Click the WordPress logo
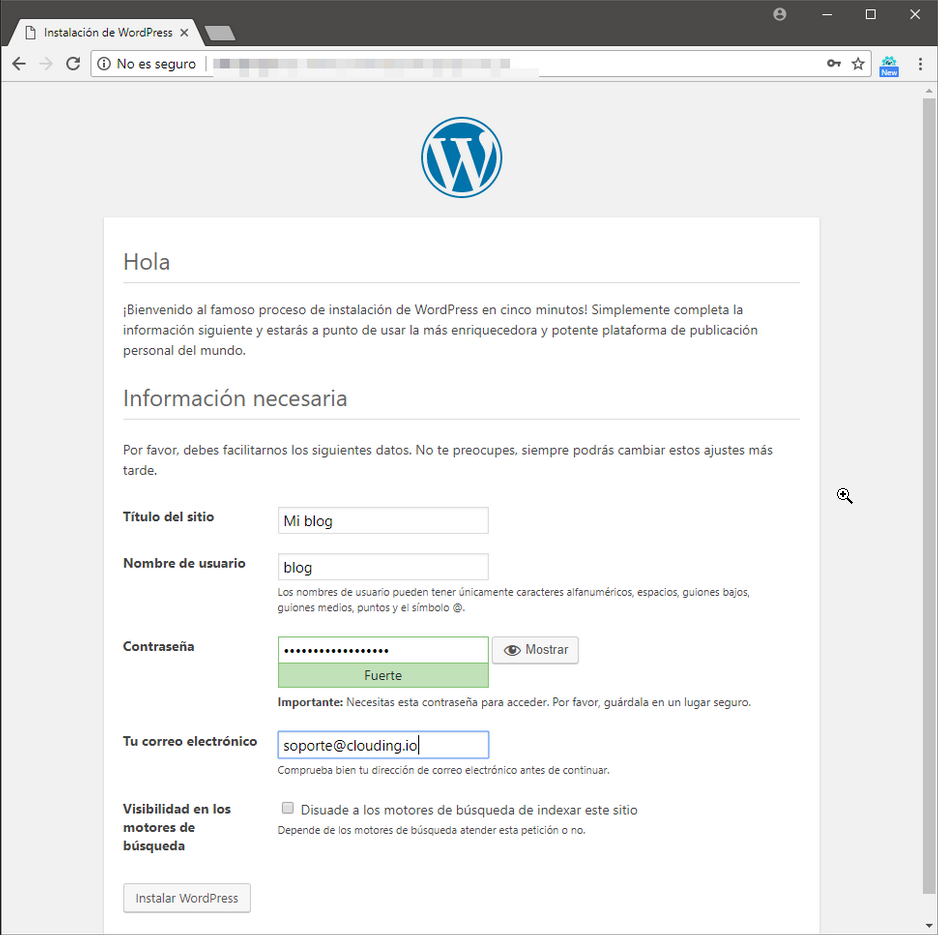This screenshot has width=938, height=935. pos(461,157)
